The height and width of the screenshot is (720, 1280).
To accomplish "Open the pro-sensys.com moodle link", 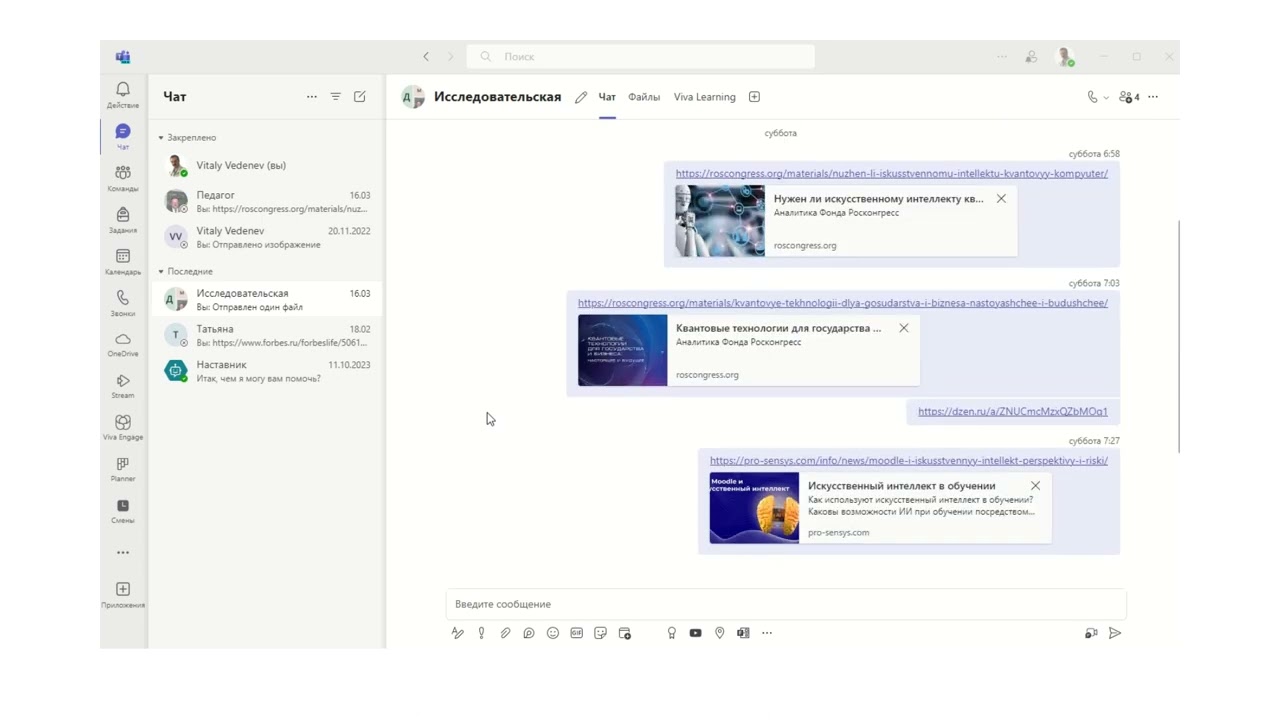I will (908, 461).
